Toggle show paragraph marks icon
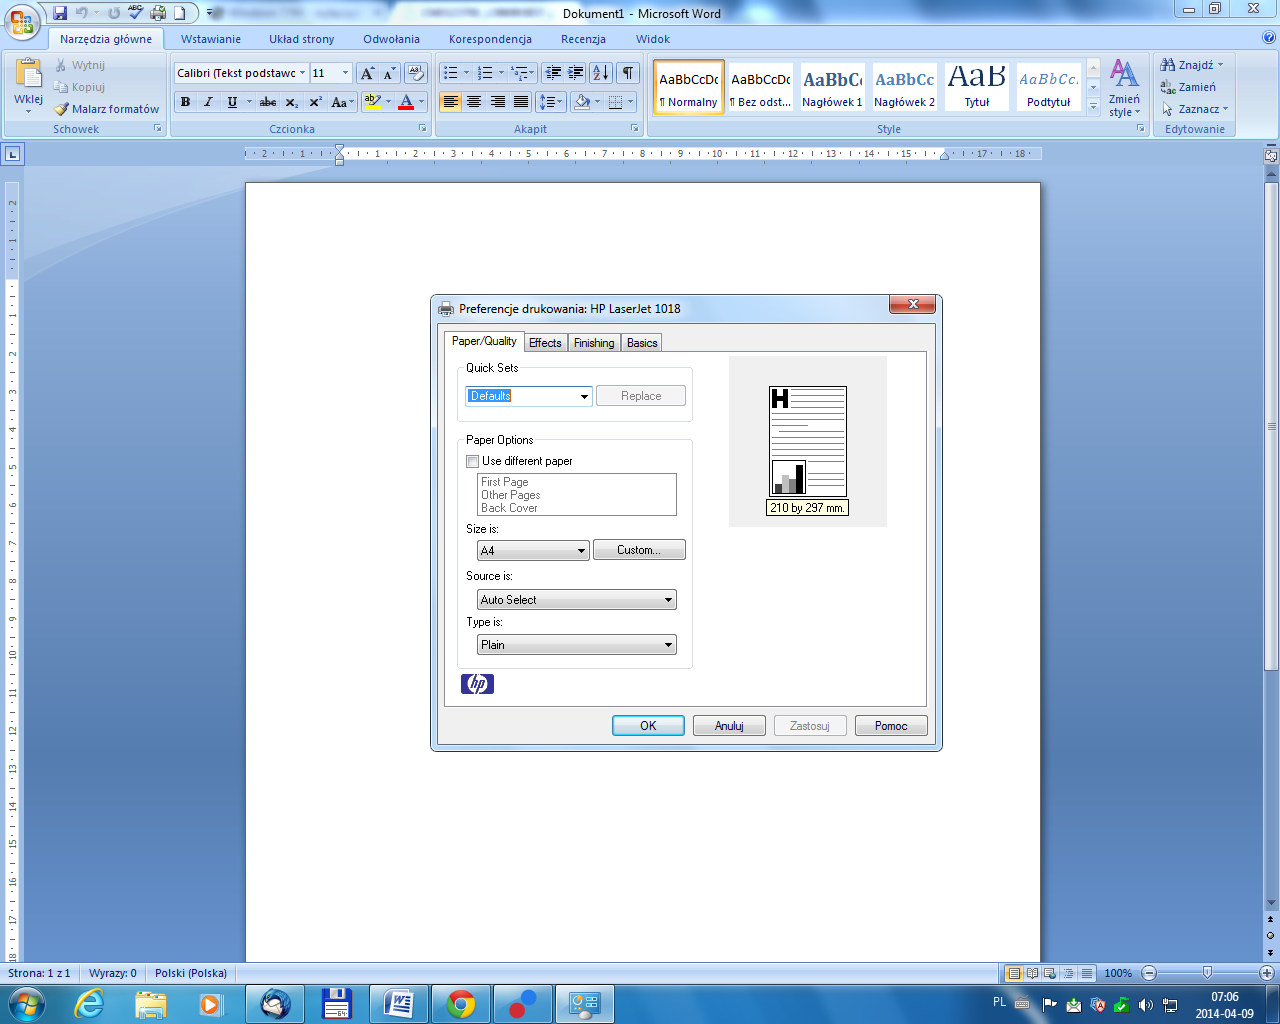The image size is (1280, 1024). point(628,73)
